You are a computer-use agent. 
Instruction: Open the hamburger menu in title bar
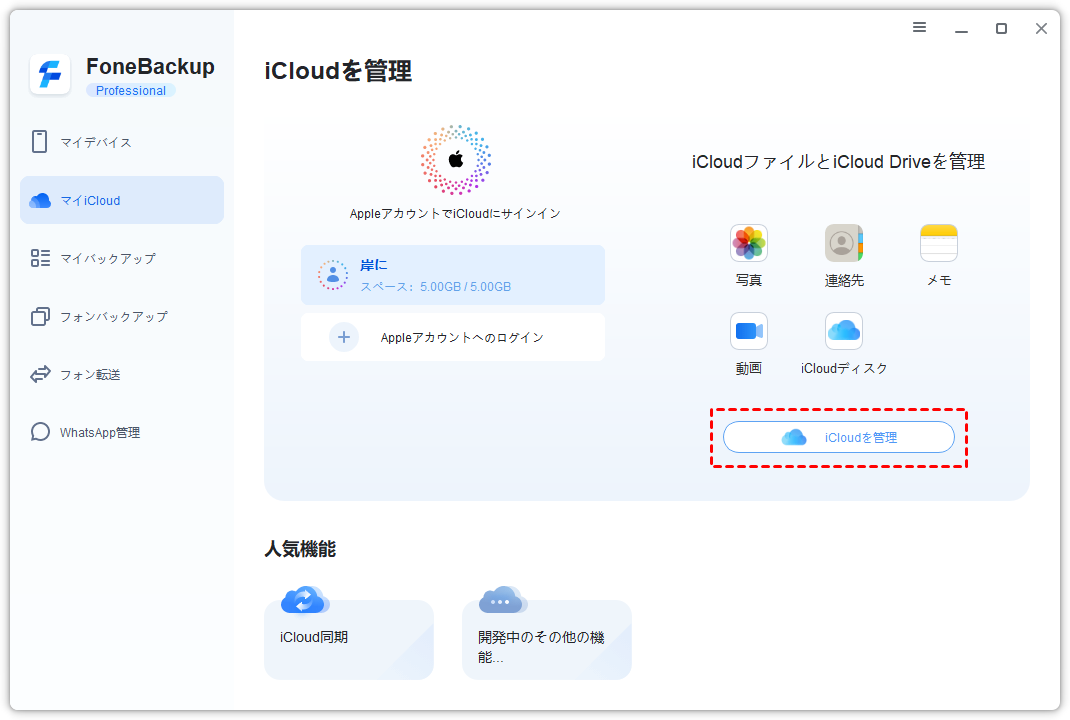coord(919,28)
